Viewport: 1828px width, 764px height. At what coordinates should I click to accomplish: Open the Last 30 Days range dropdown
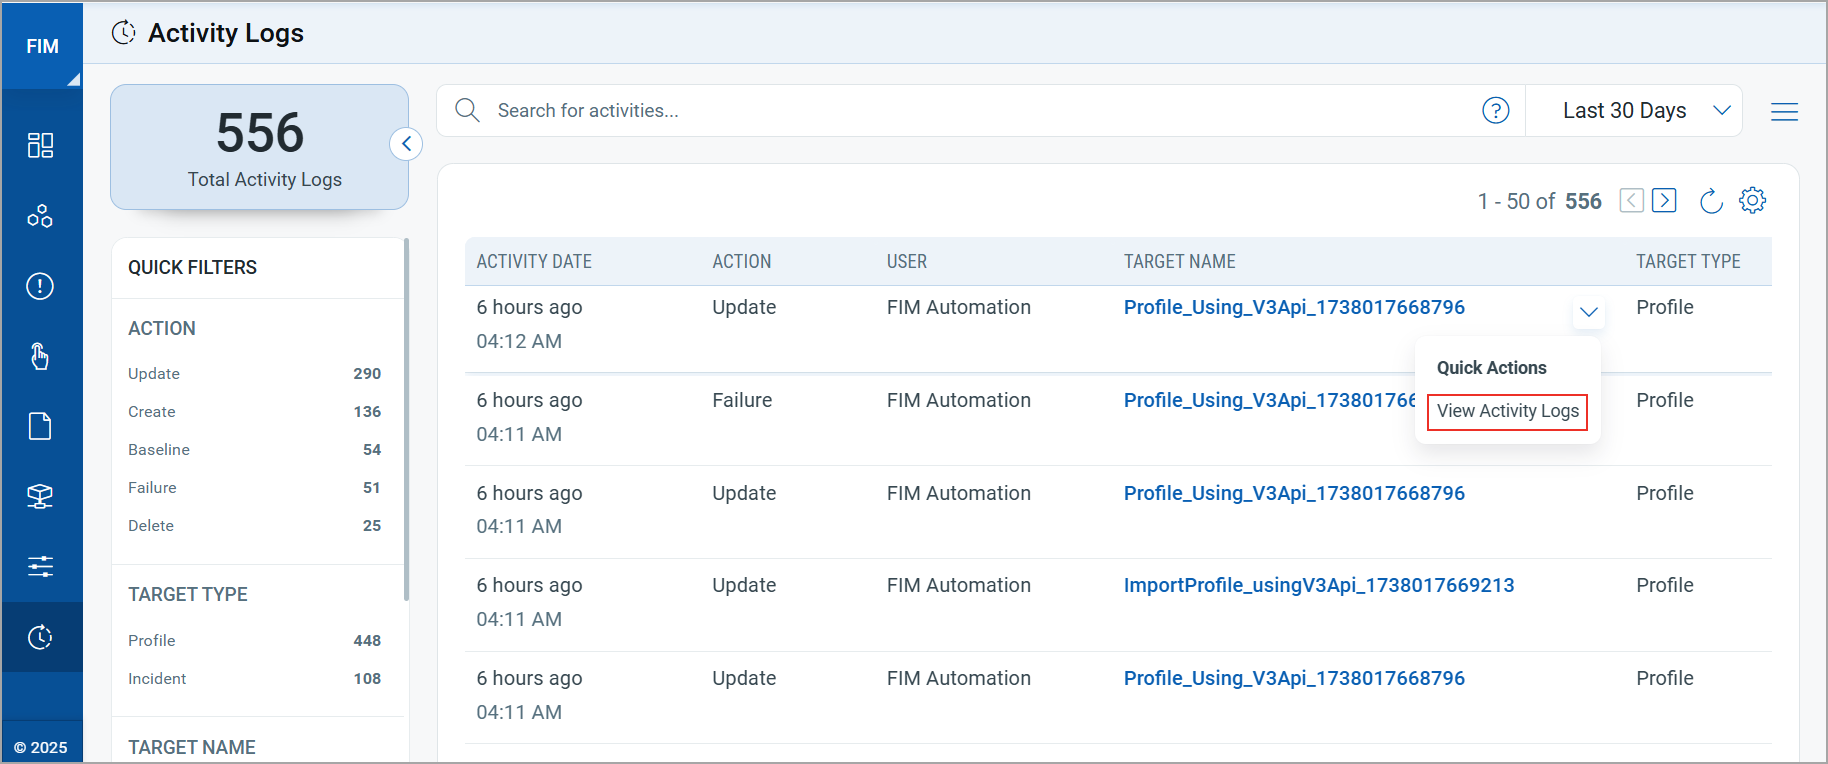click(x=1634, y=110)
